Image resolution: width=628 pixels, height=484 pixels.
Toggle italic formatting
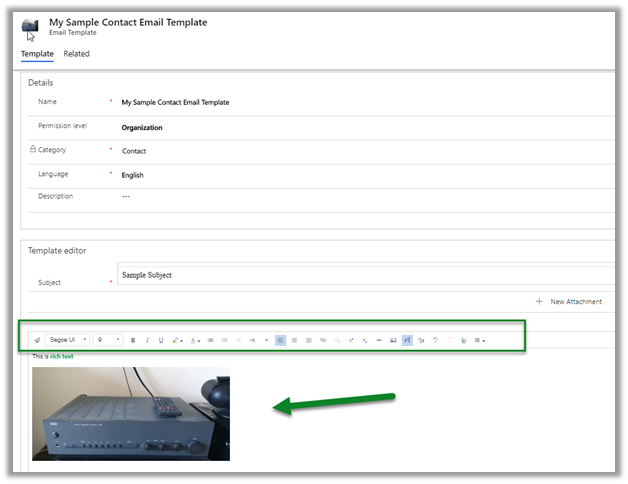(x=147, y=340)
